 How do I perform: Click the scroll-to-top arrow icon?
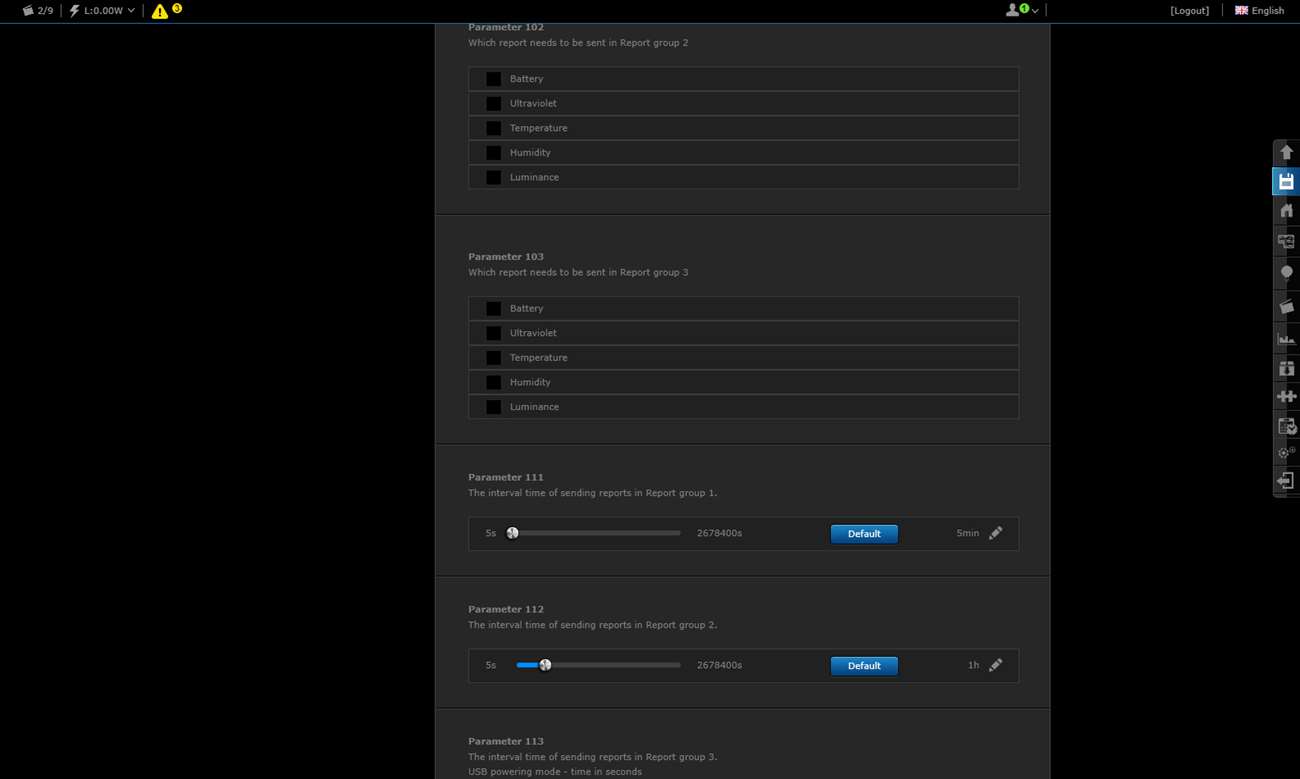tap(1286, 152)
